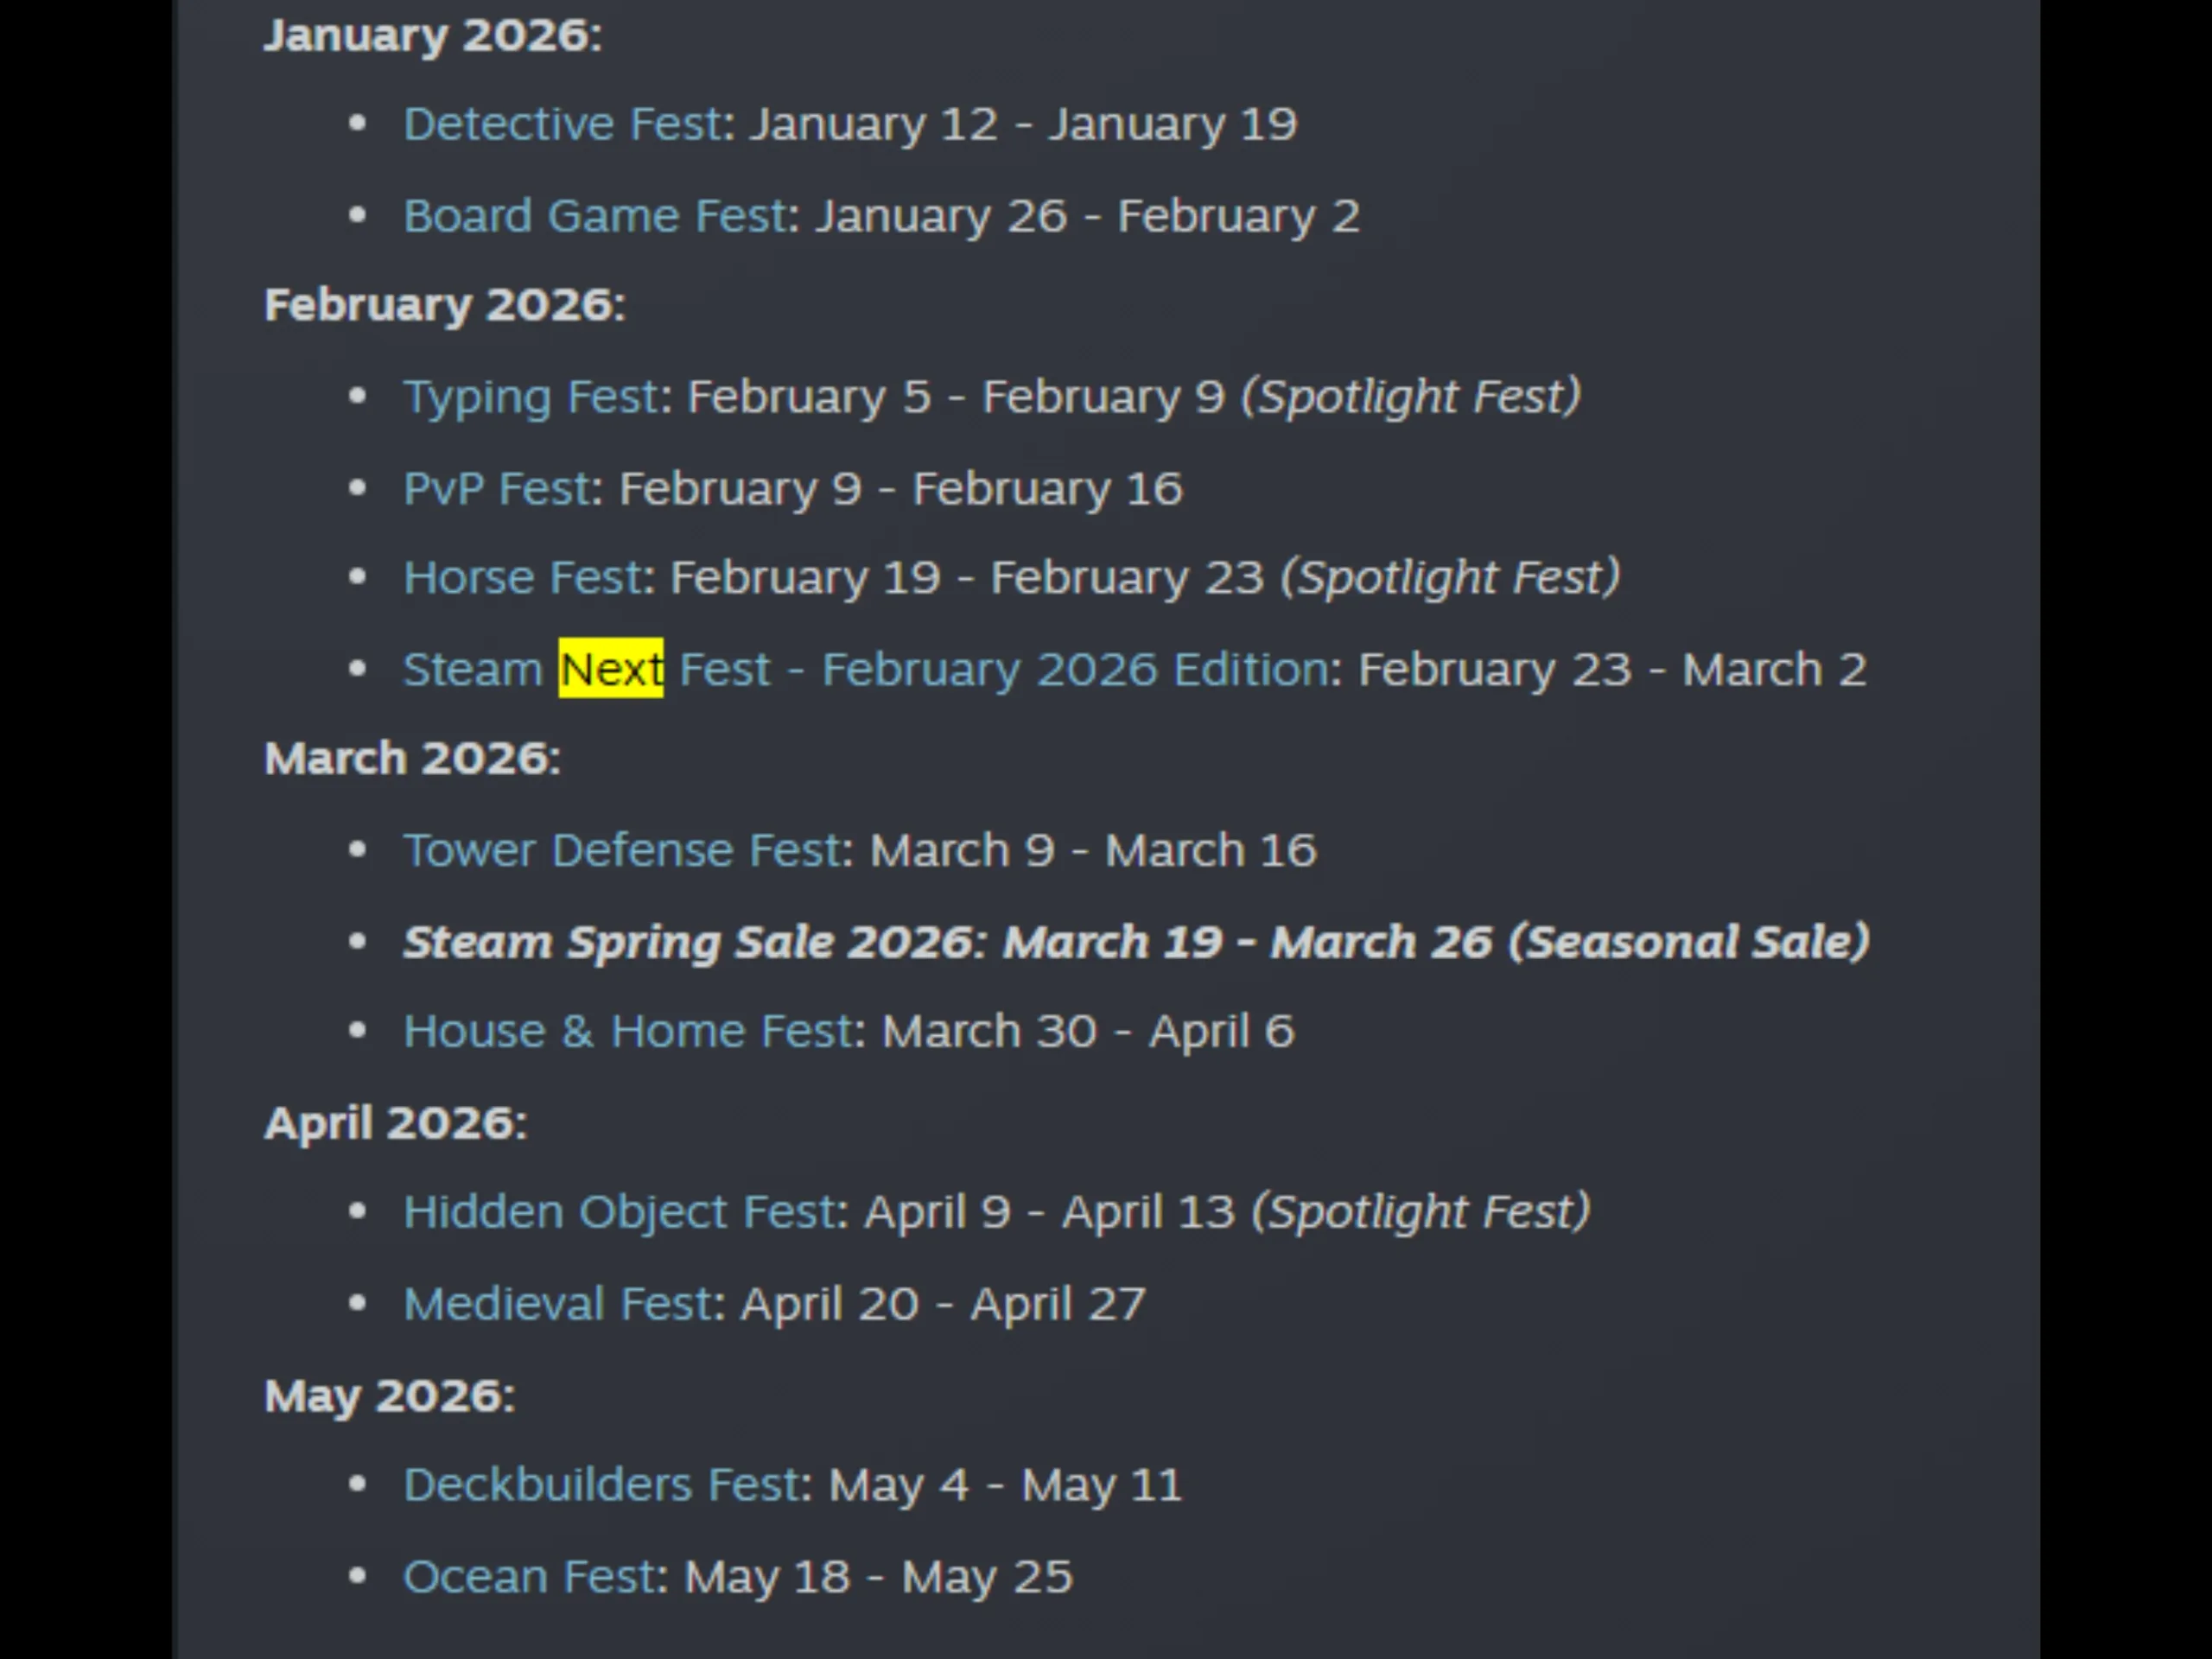
Task: Click the March 2026 heading
Action: [411, 758]
